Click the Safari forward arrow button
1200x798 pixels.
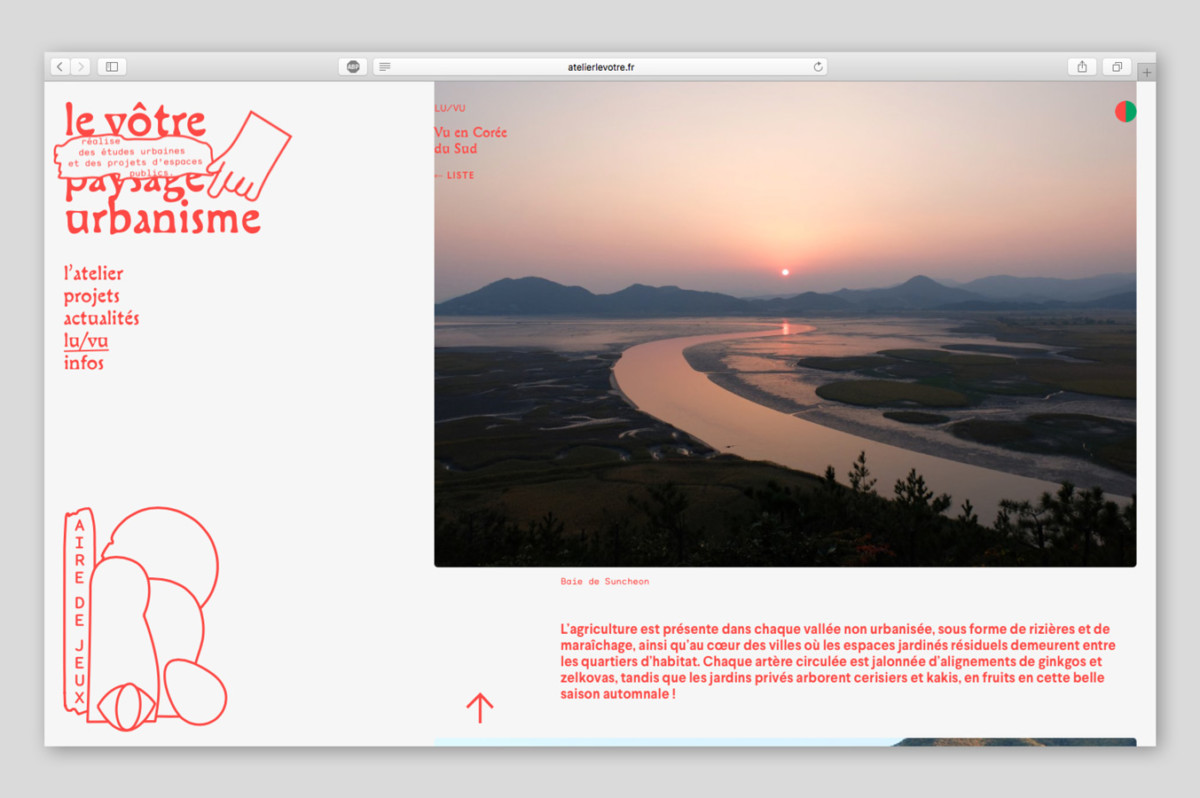point(80,67)
